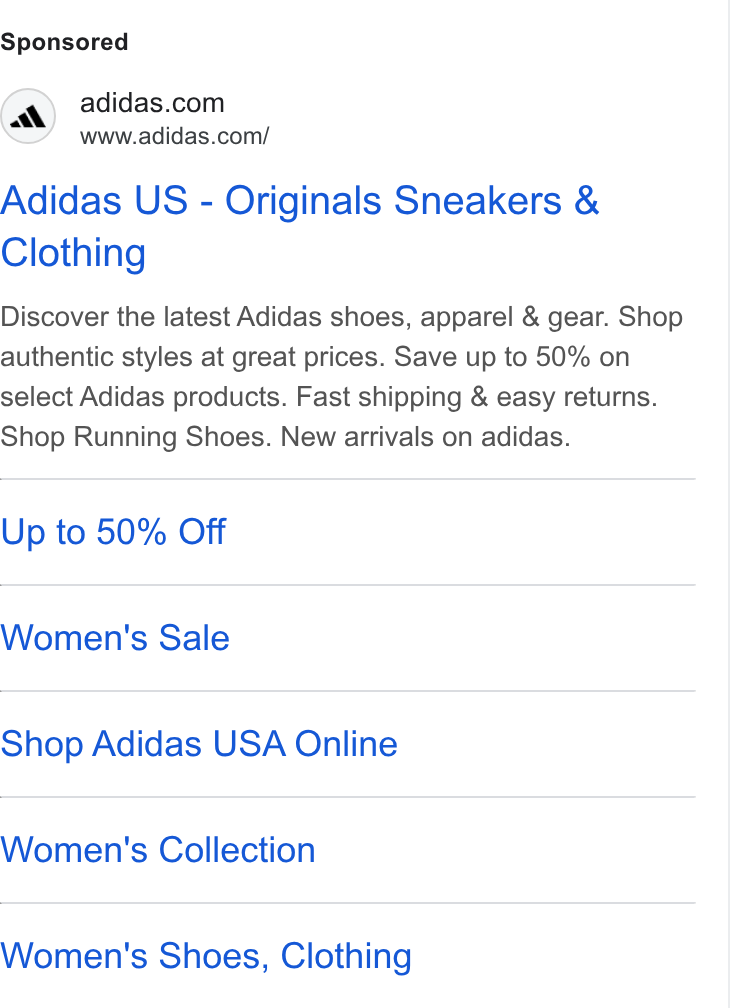Click the Save up to 50% phrase
The width and height of the screenshot is (730, 1008).
[x=492, y=357]
